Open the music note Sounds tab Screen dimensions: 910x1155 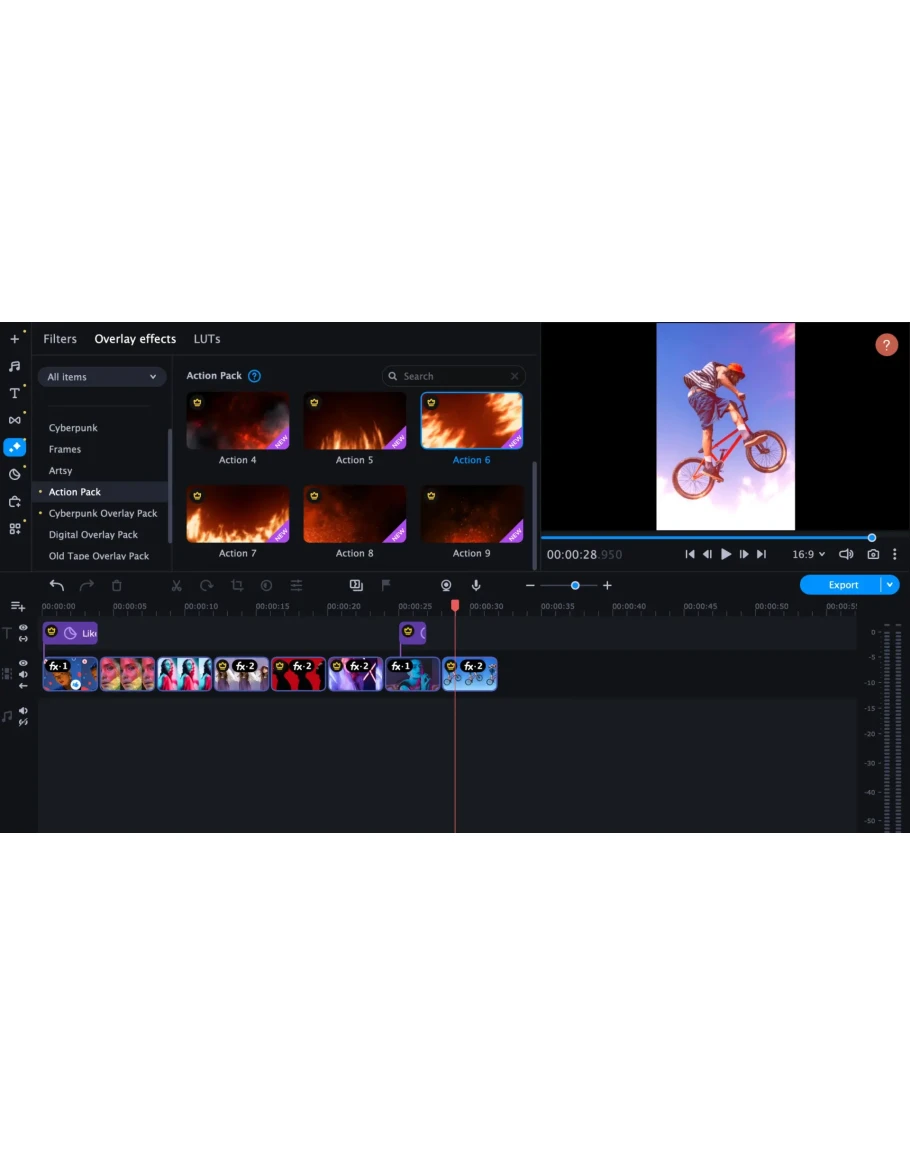pos(14,366)
